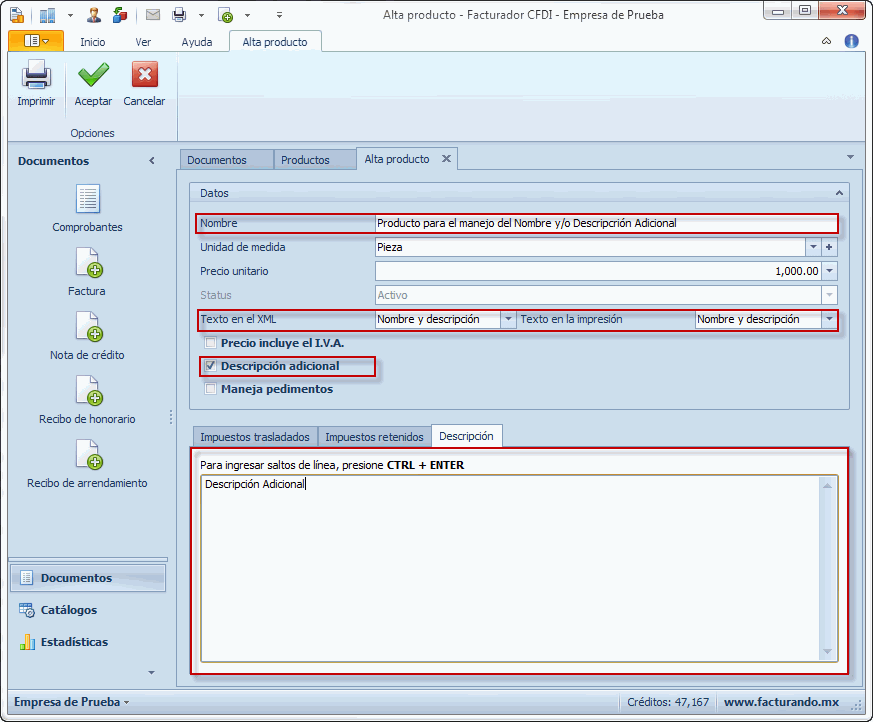Image resolution: width=873 pixels, height=722 pixels.
Task: Open the Unidad de medida dropdown list
Action: 812,247
